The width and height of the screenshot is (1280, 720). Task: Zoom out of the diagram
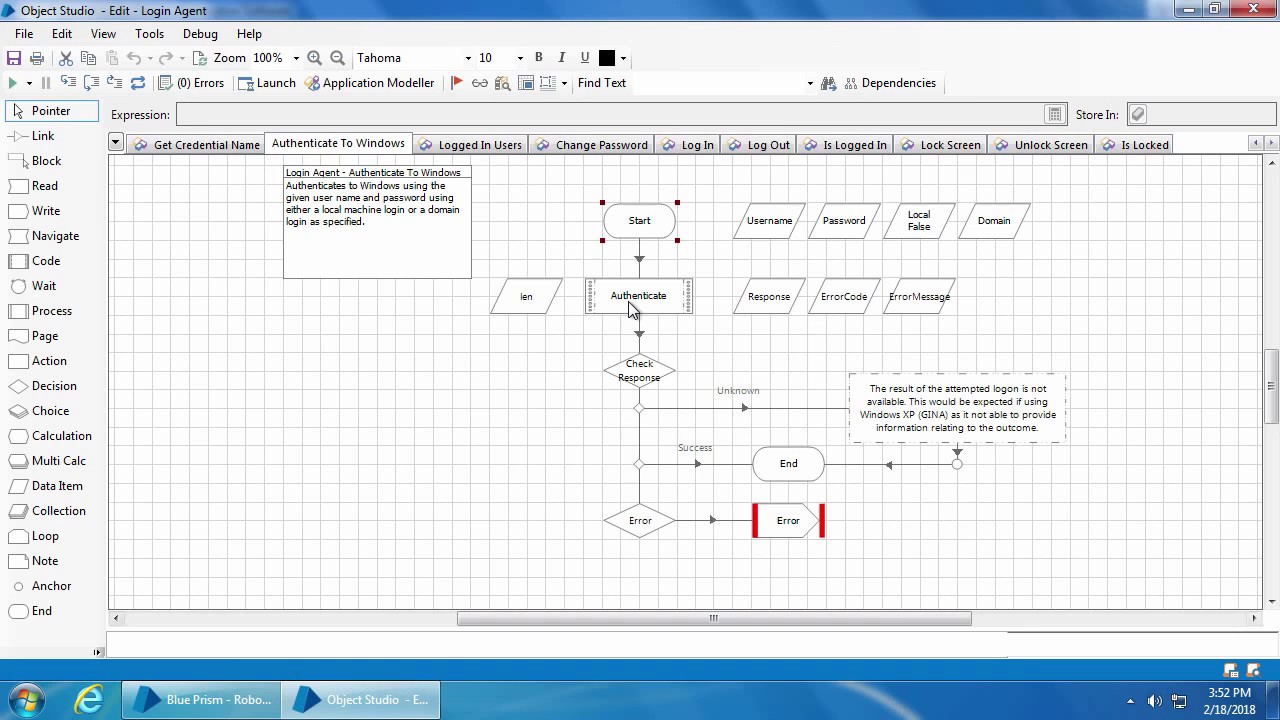click(337, 58)
